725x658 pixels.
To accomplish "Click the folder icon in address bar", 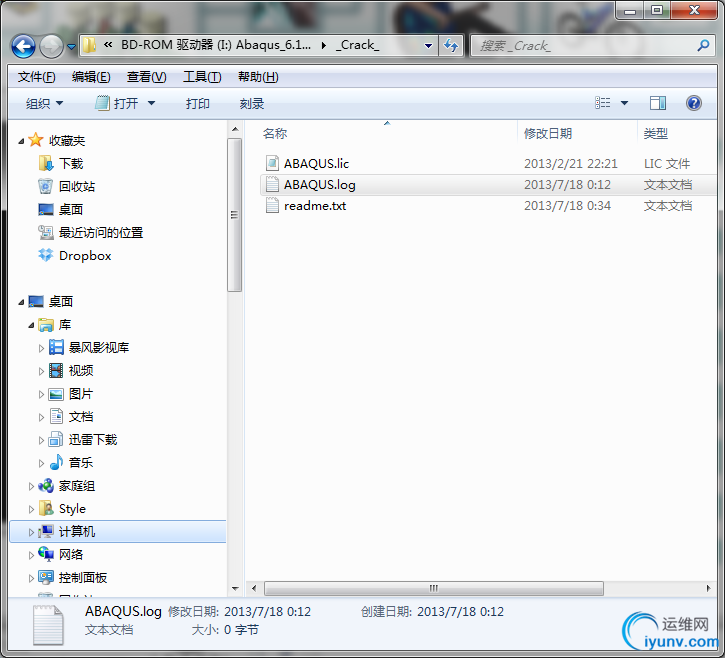I will point(89,45).
